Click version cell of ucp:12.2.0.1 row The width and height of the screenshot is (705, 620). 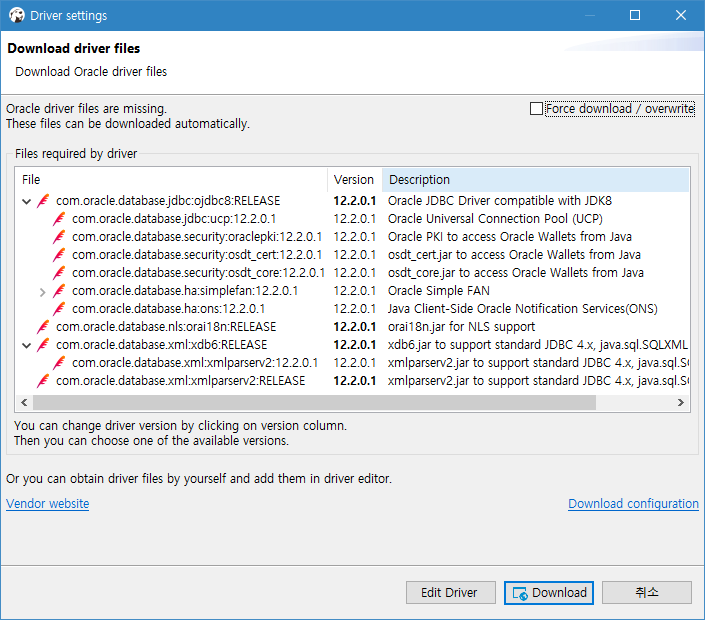(354, 219)
